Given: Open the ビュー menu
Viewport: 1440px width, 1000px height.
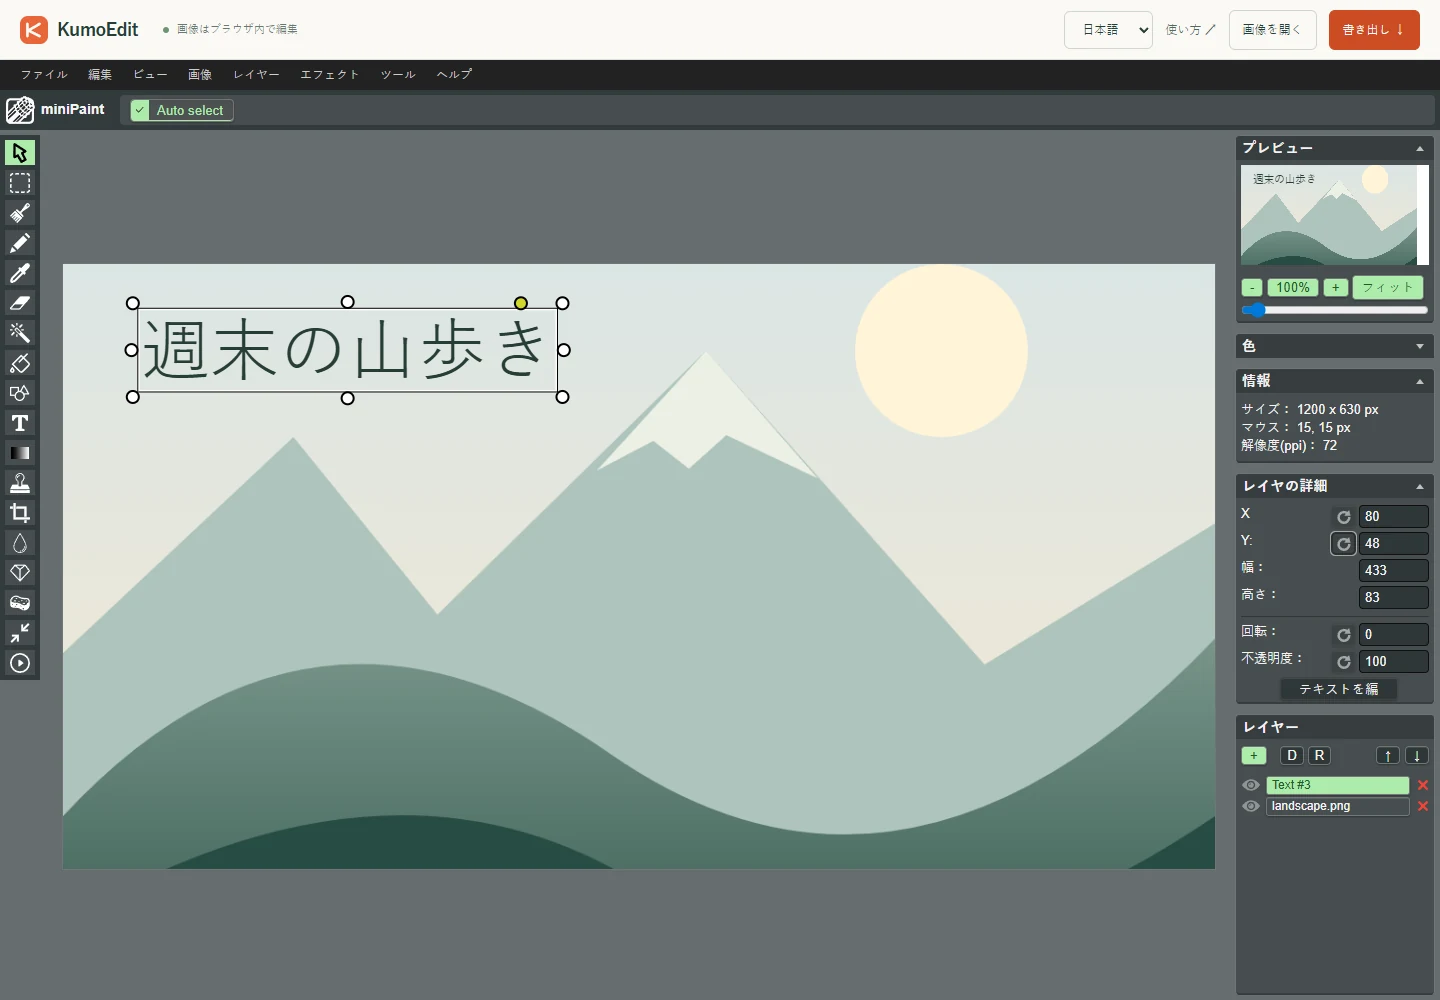Looking at the screenshot, I should [150, 74].
